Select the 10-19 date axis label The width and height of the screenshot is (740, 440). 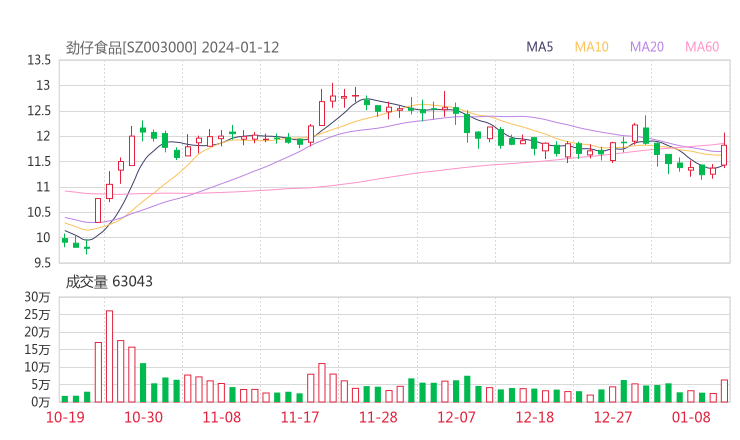pos(65,417)
